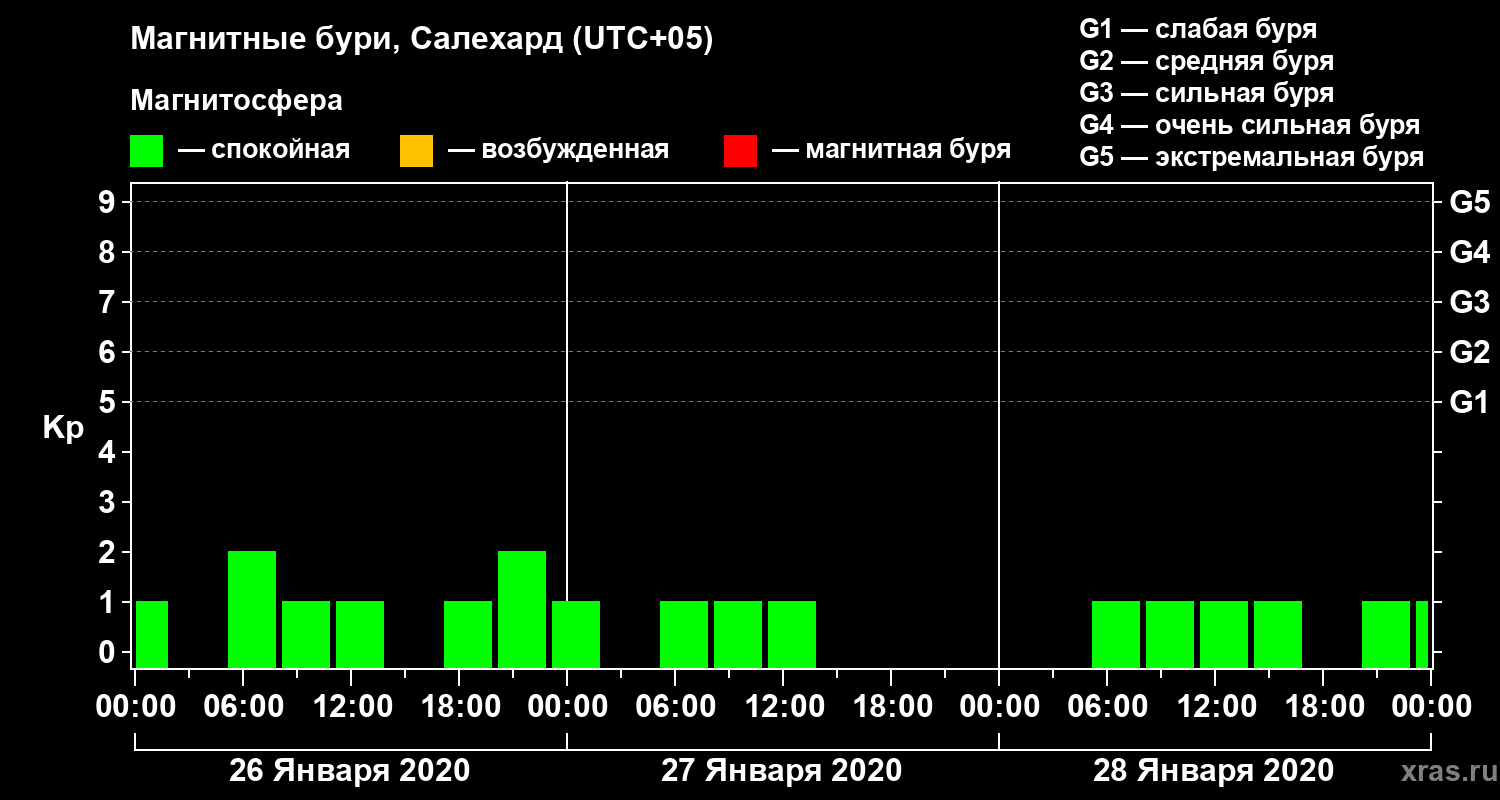
Task: Click the '00:00' label between 26 and 27 January
Action: 567,706
